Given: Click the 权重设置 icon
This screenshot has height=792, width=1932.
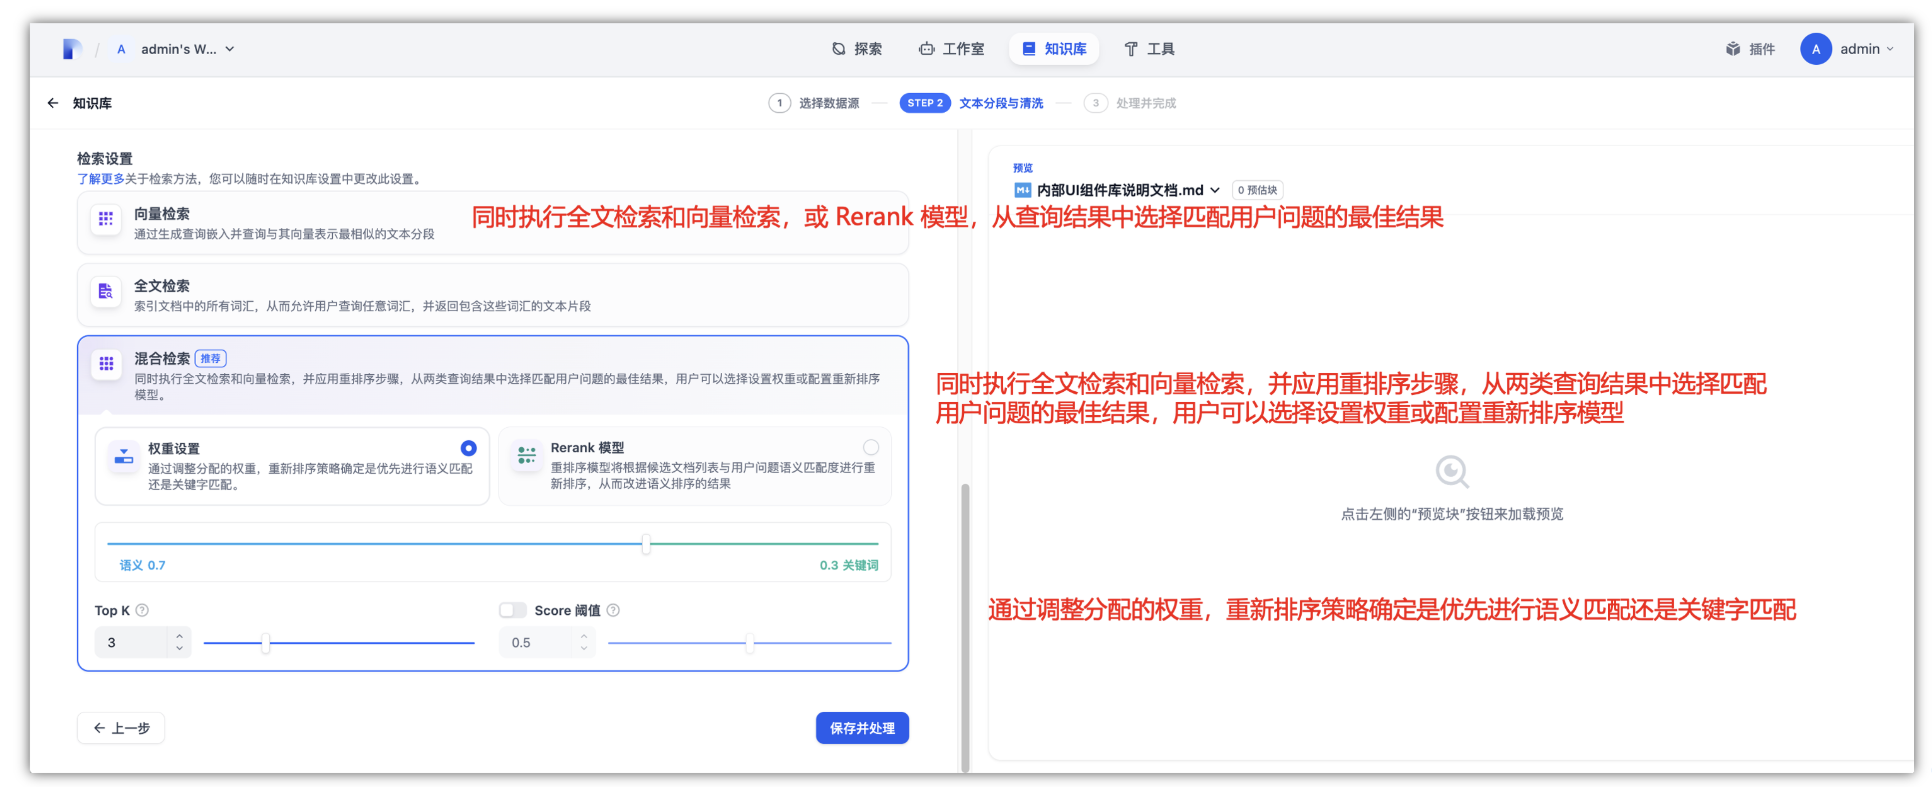Looking at the screenshot, I should click(x=123, y=455).
